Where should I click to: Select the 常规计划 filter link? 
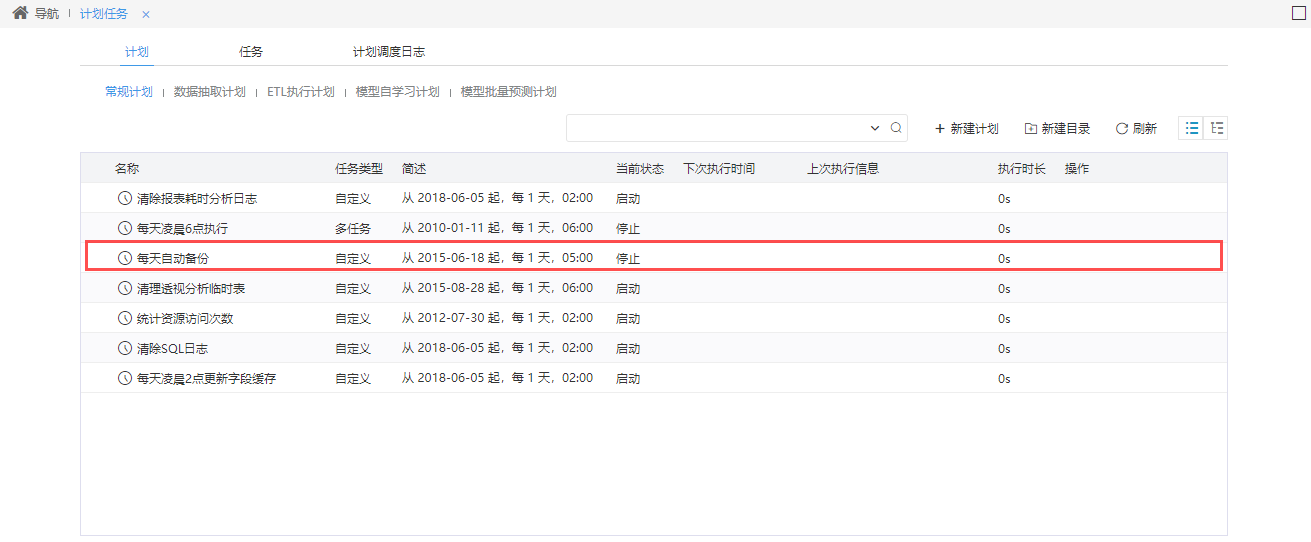[x=129, y=91]
